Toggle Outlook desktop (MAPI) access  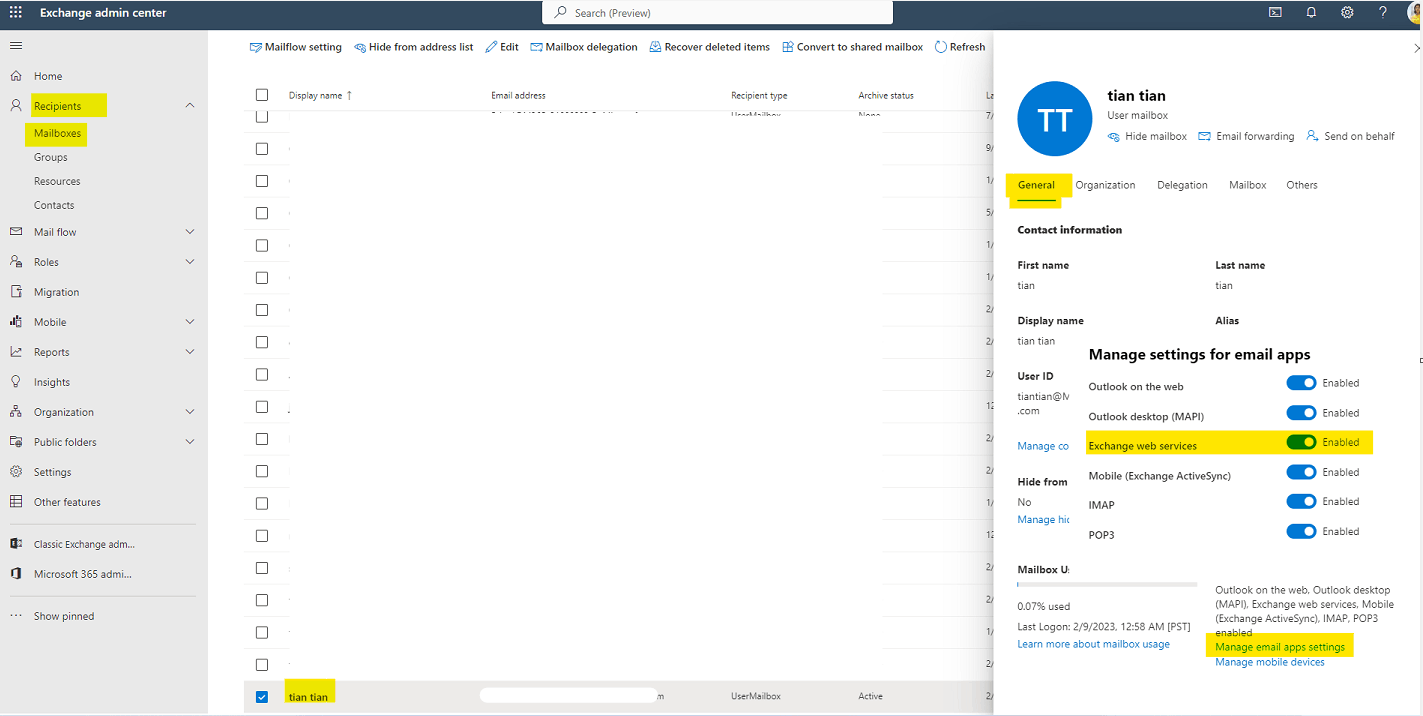point(1301,413)
